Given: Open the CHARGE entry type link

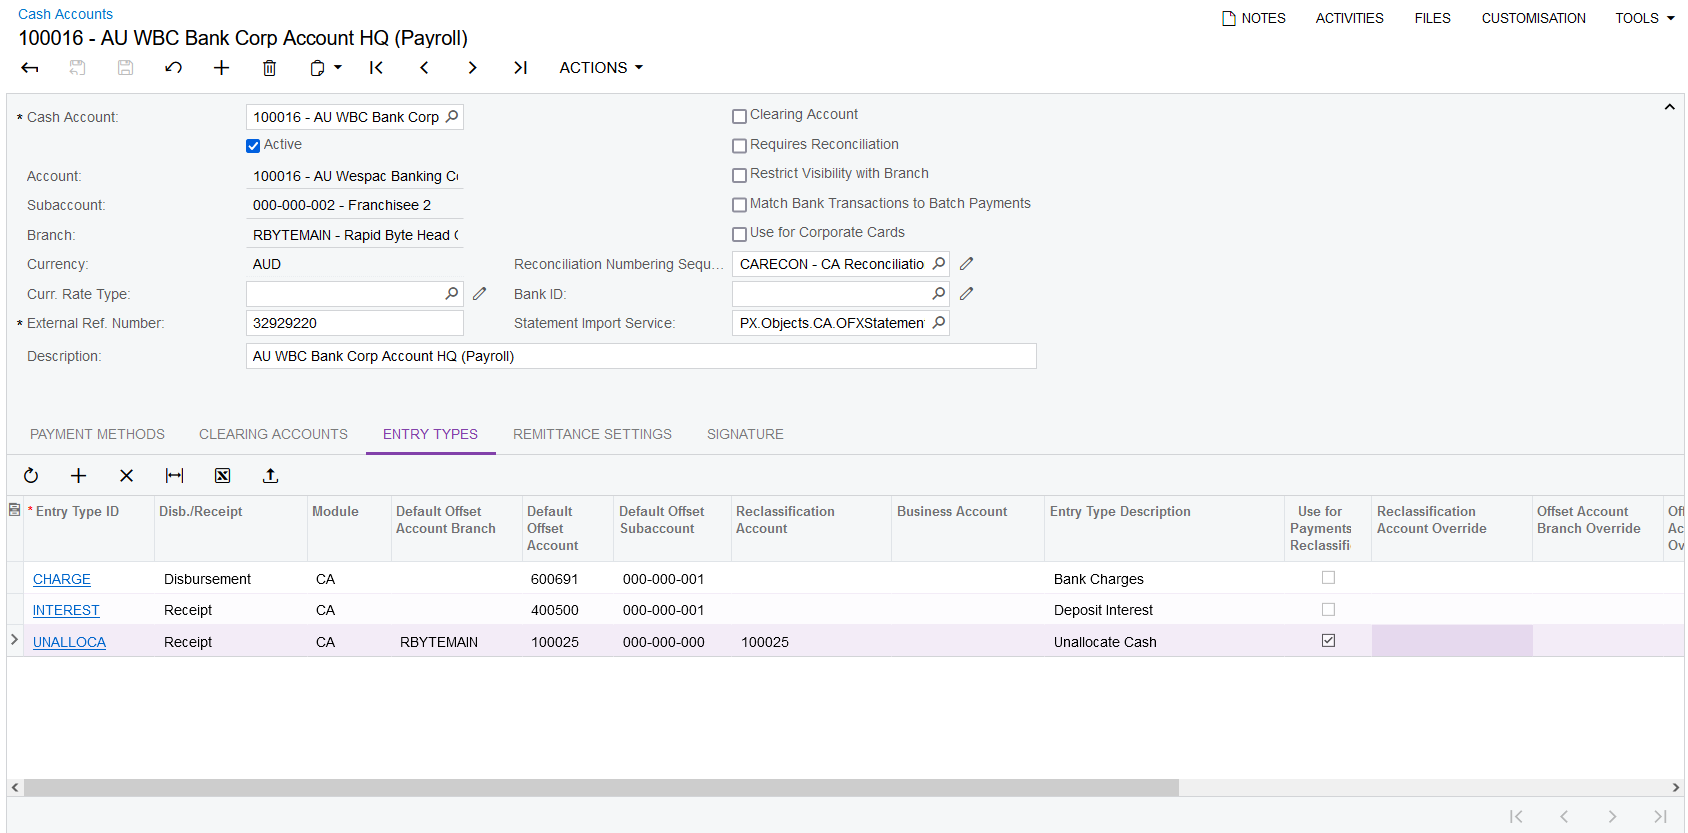Looking at the screenshot, I should pos(62,579).
